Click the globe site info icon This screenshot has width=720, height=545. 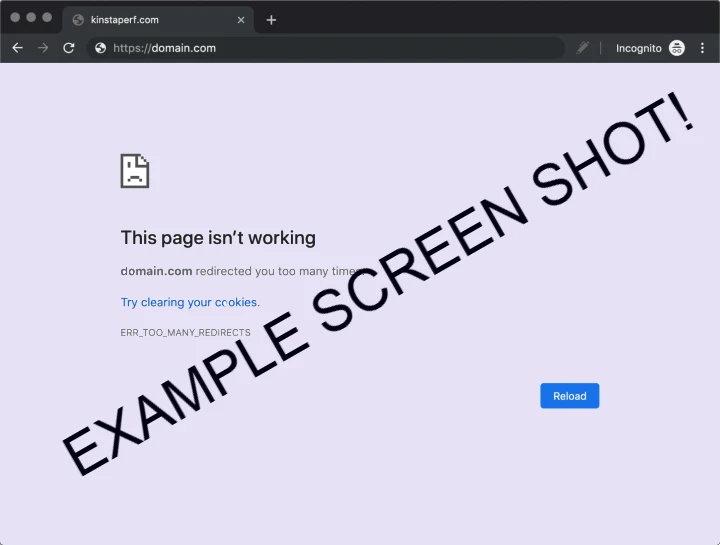click(101, 48)
